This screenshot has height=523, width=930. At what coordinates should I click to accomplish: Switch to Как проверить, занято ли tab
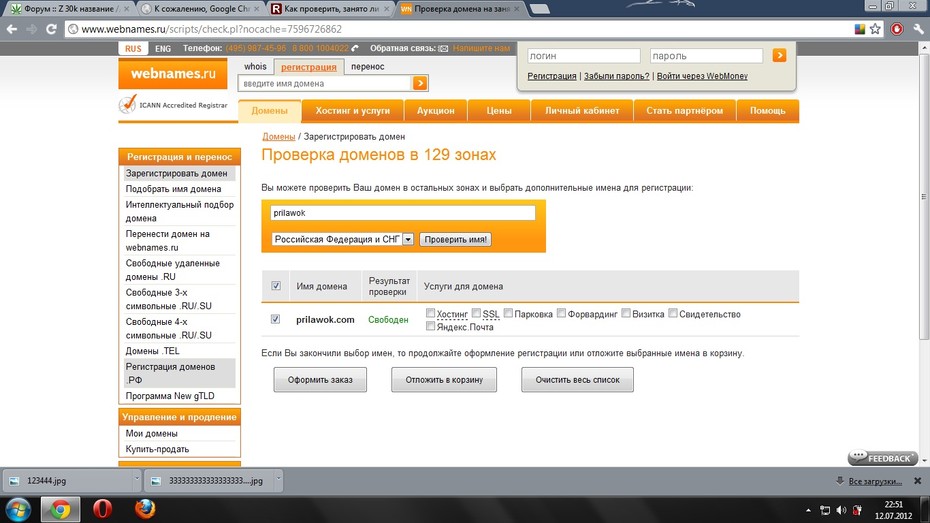[331, 9]
